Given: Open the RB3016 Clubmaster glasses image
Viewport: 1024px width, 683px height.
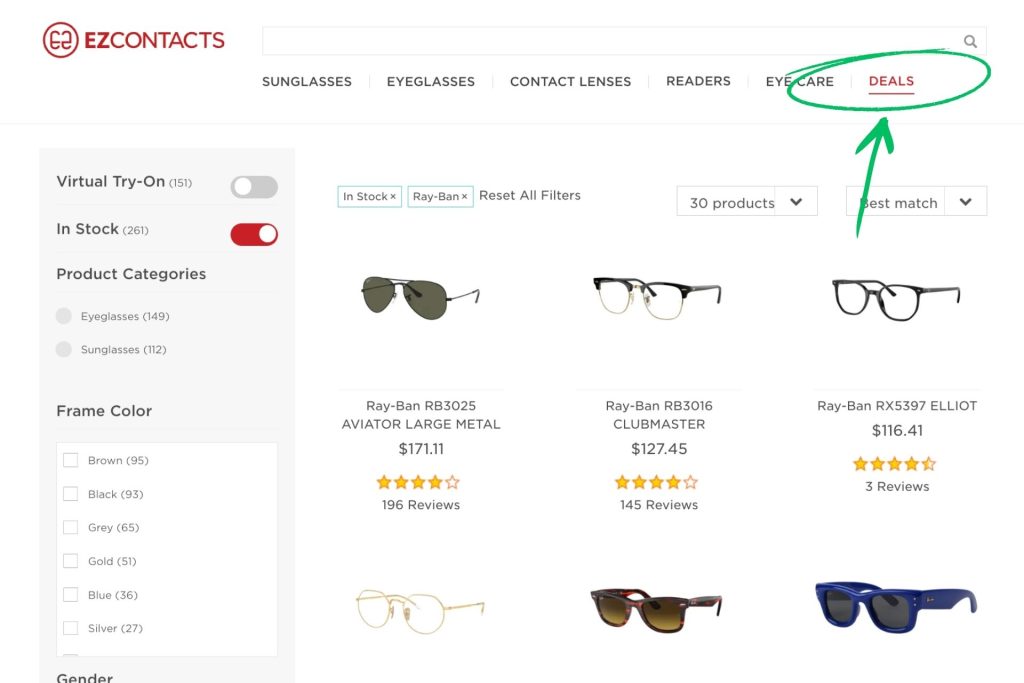Looking at the screenshot, I should point(658,297).
